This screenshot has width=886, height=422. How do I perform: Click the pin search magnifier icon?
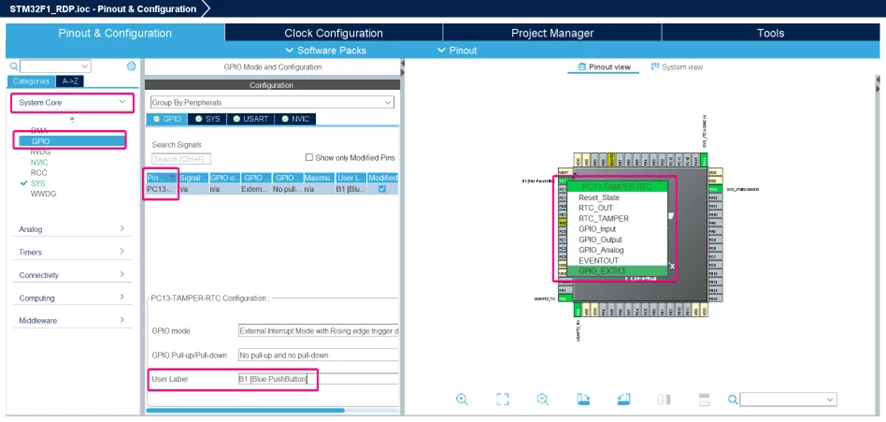[x=733, y=400]
